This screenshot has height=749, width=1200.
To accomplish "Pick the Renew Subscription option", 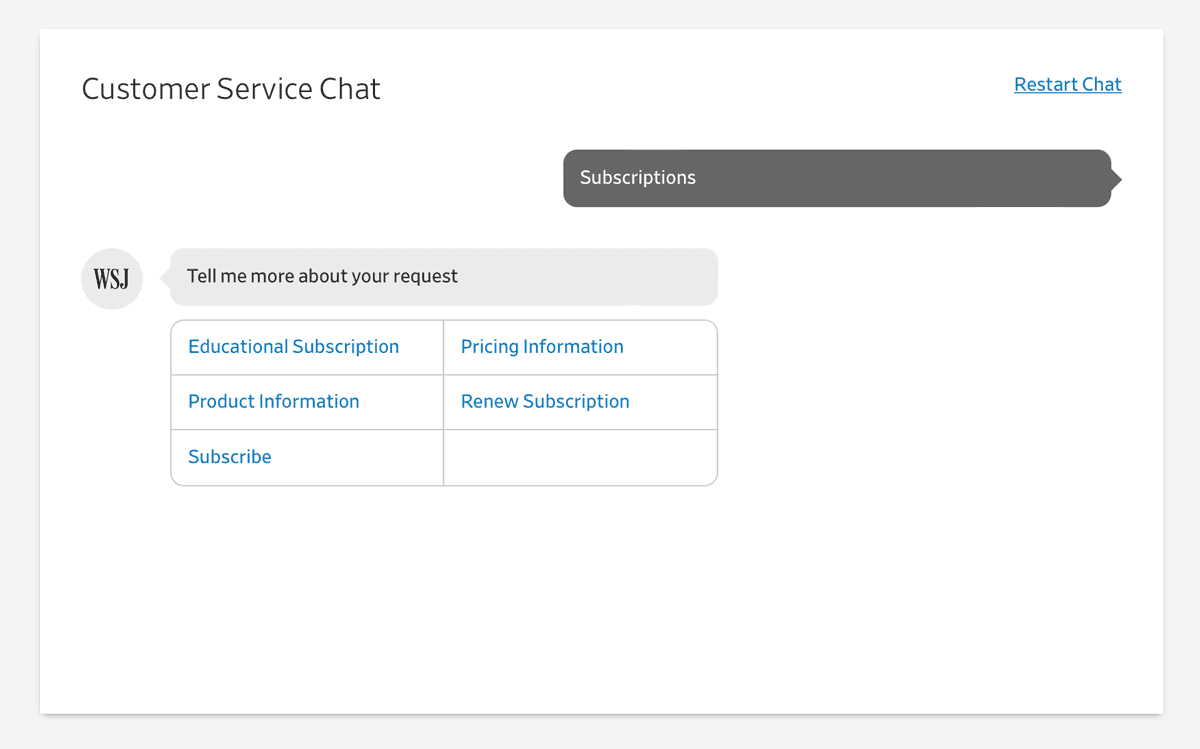I will click(545, 402).
